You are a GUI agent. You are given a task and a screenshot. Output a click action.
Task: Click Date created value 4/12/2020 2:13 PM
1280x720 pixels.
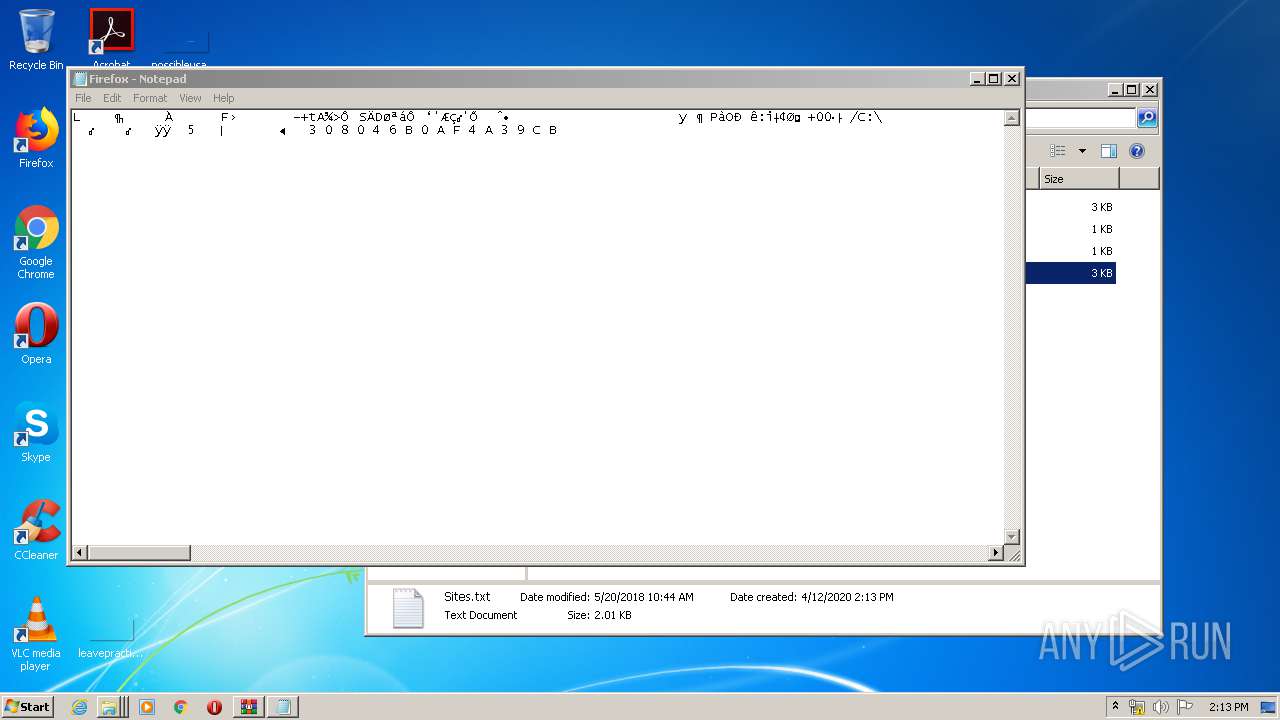tap(847, 597)
